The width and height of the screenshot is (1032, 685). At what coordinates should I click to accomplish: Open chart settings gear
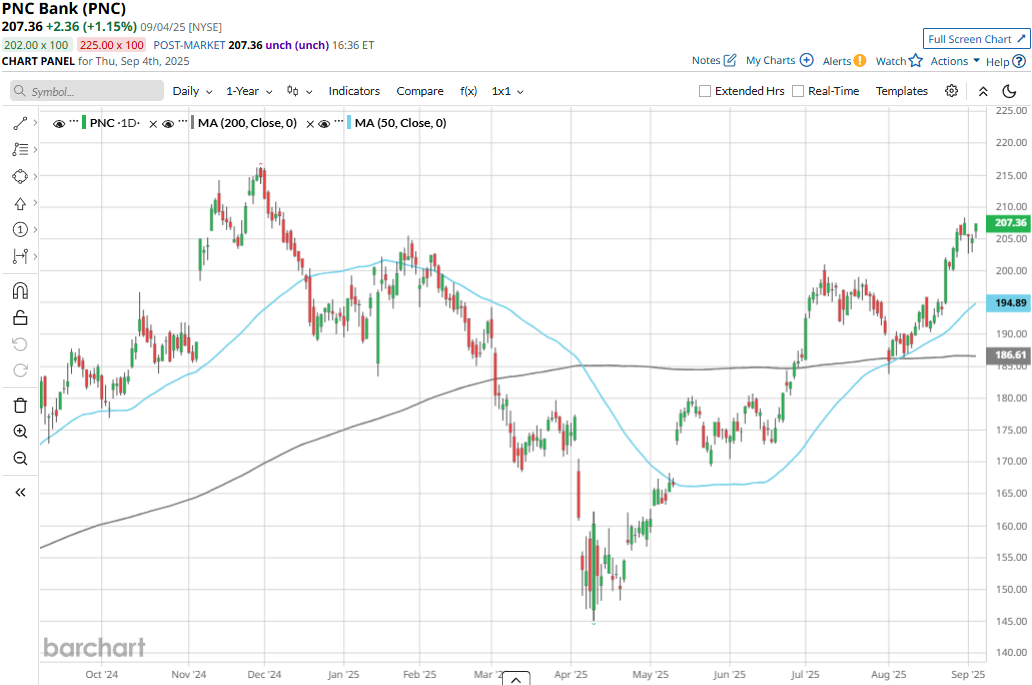click(951, 91)
